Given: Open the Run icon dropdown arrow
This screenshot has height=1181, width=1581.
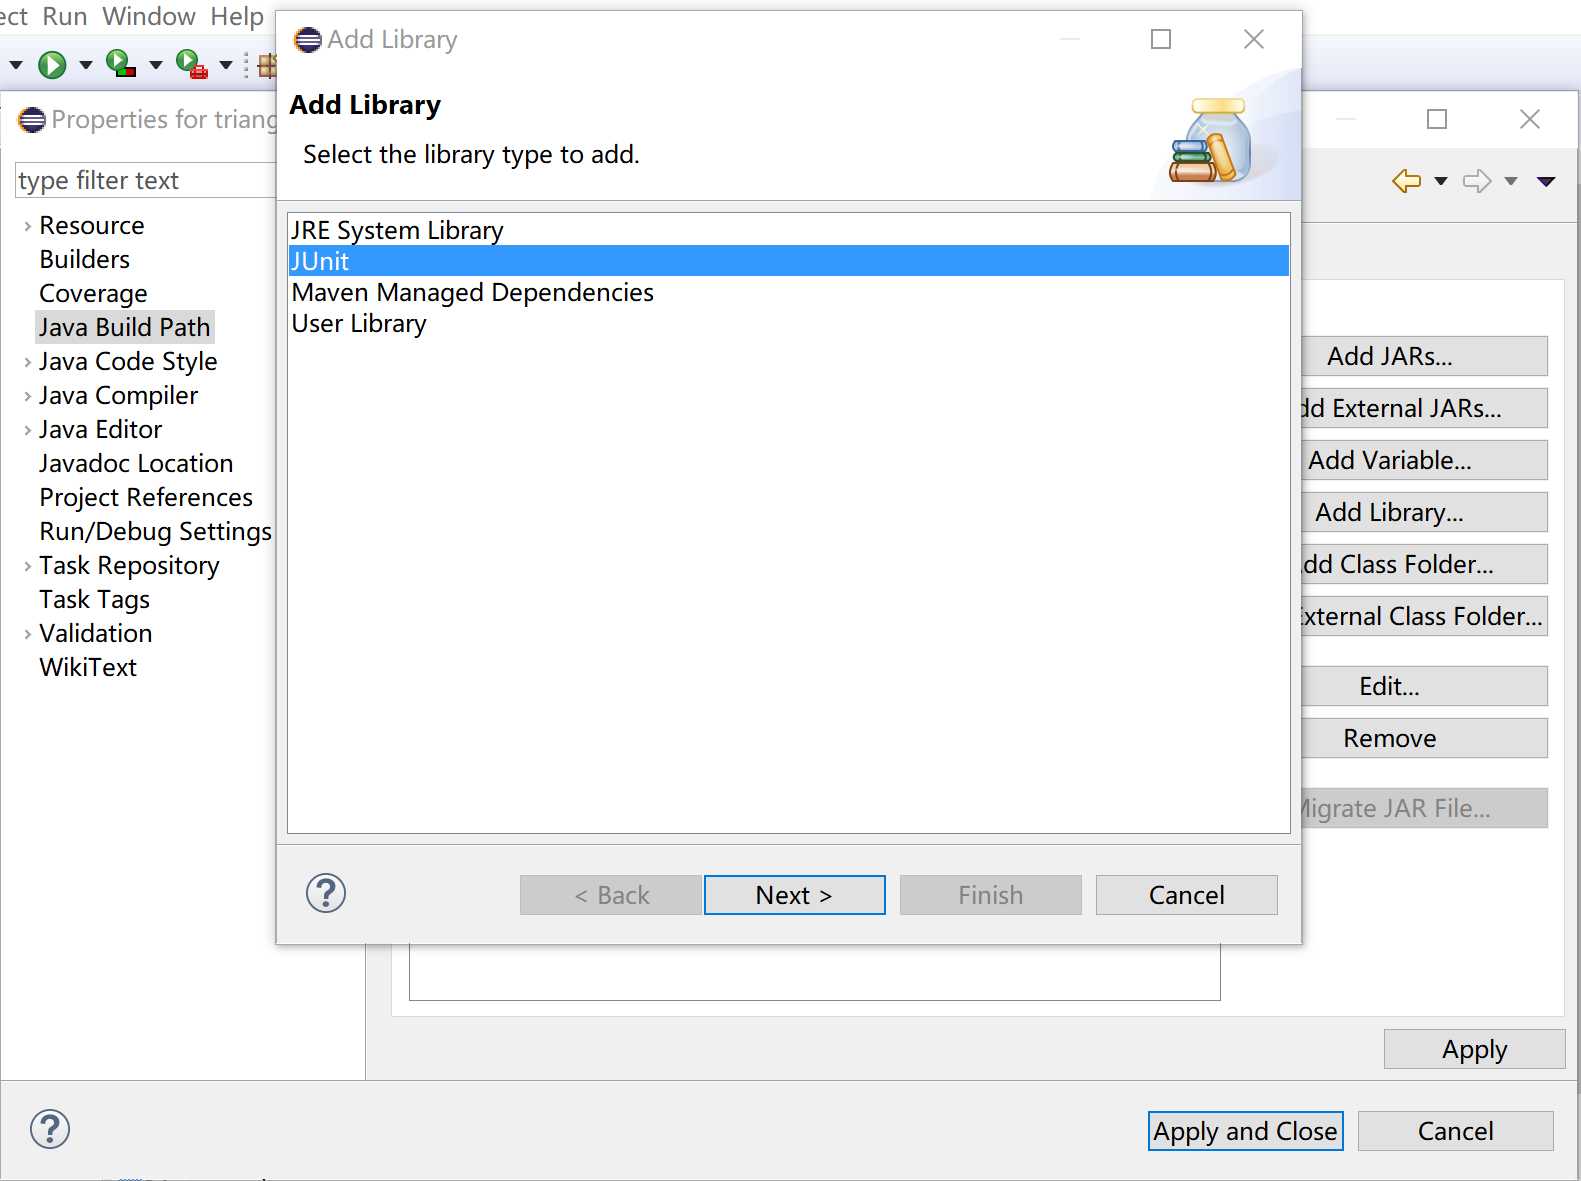Looking at the screenshot, I should [x=85, y=65].
